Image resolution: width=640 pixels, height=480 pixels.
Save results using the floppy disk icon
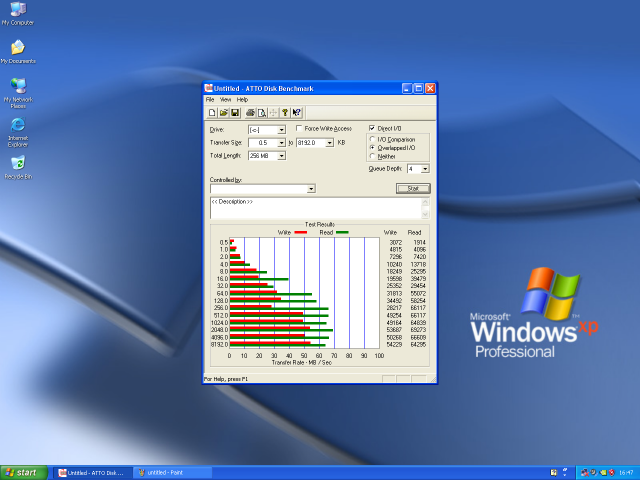(235, 113)
